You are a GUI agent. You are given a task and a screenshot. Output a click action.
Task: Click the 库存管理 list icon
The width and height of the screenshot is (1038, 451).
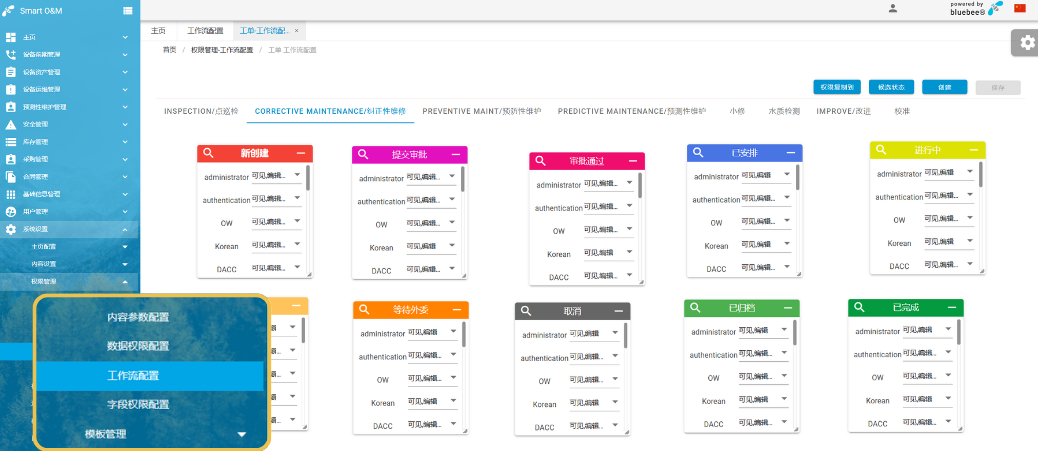pyautogui.click(x=11, y=142)
